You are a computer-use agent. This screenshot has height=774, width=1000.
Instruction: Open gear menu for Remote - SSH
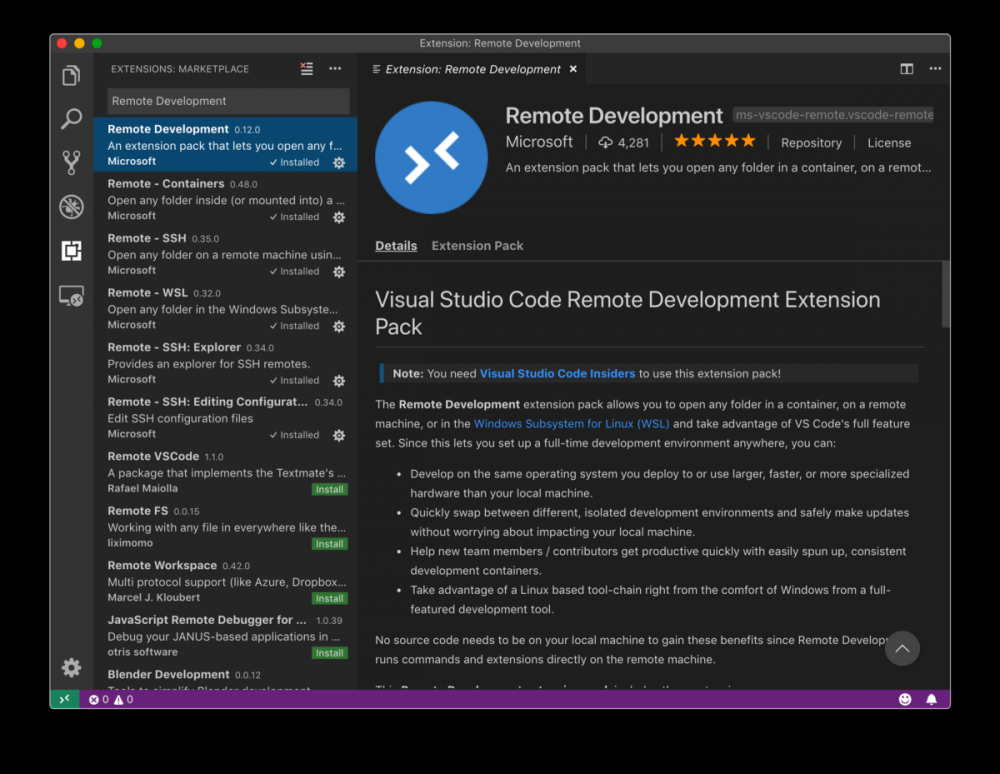339,272
